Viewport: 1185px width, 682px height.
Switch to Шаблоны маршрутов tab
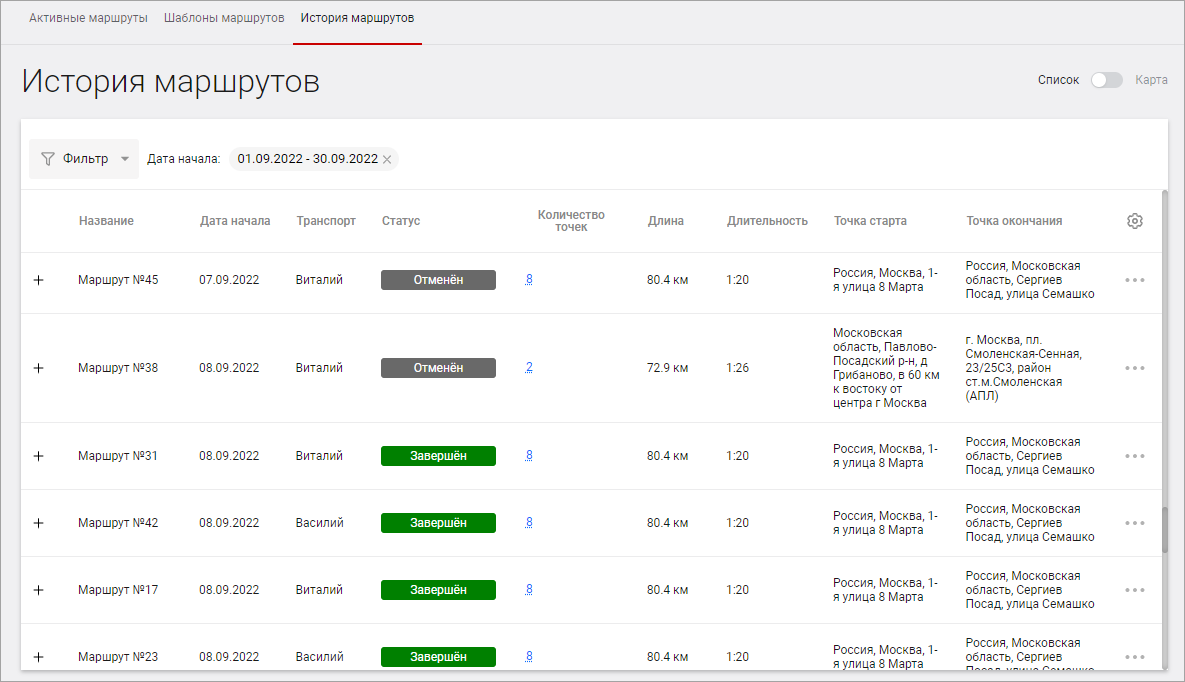pos(224,18)
